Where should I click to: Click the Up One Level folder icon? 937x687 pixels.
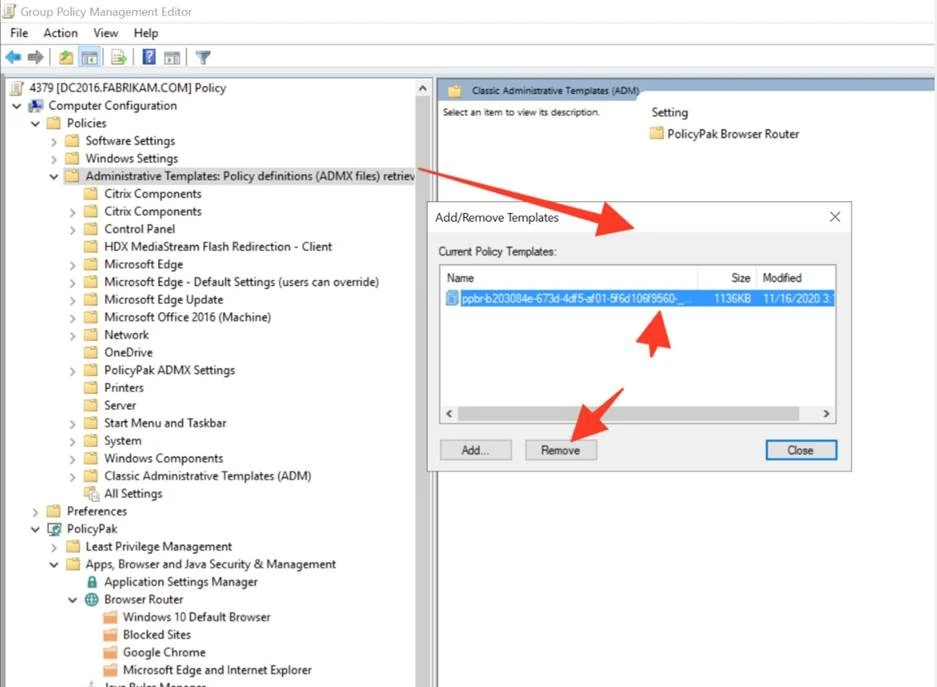[x=66, y=58]
